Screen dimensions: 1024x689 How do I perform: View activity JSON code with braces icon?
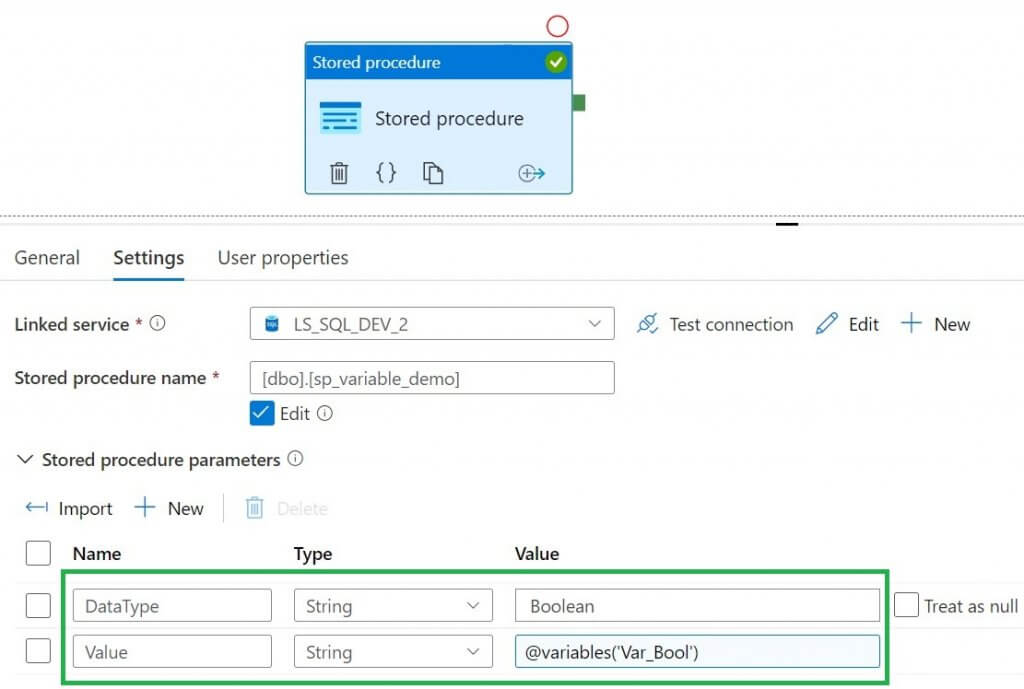386,173
